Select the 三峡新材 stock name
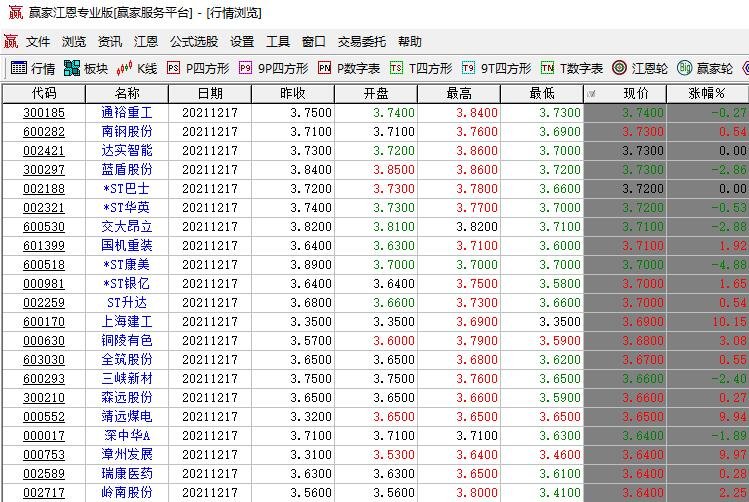 pos(127,378)
